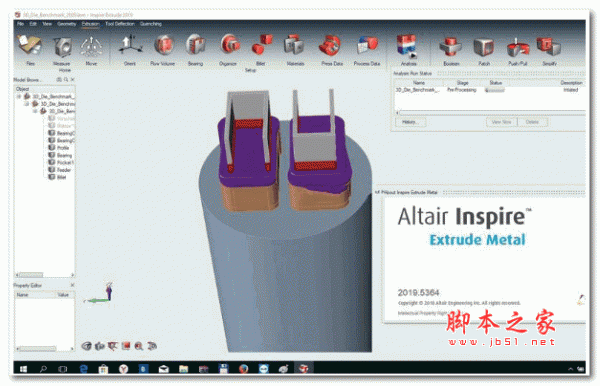
Task: Click the first view control icon below viewport
Action: tap(86, 346)
